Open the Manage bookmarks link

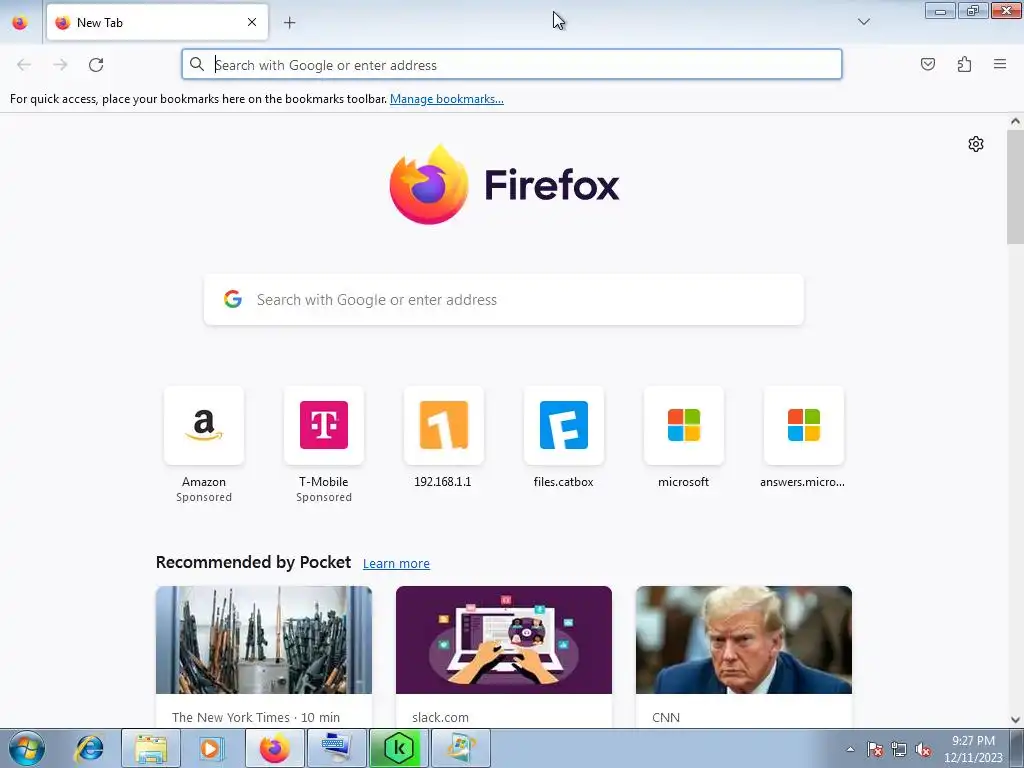[447, 99]
